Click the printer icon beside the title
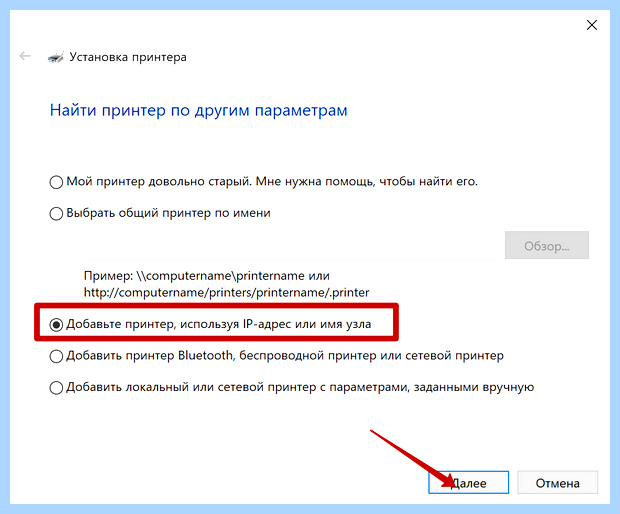 click(x=56, y=57)
